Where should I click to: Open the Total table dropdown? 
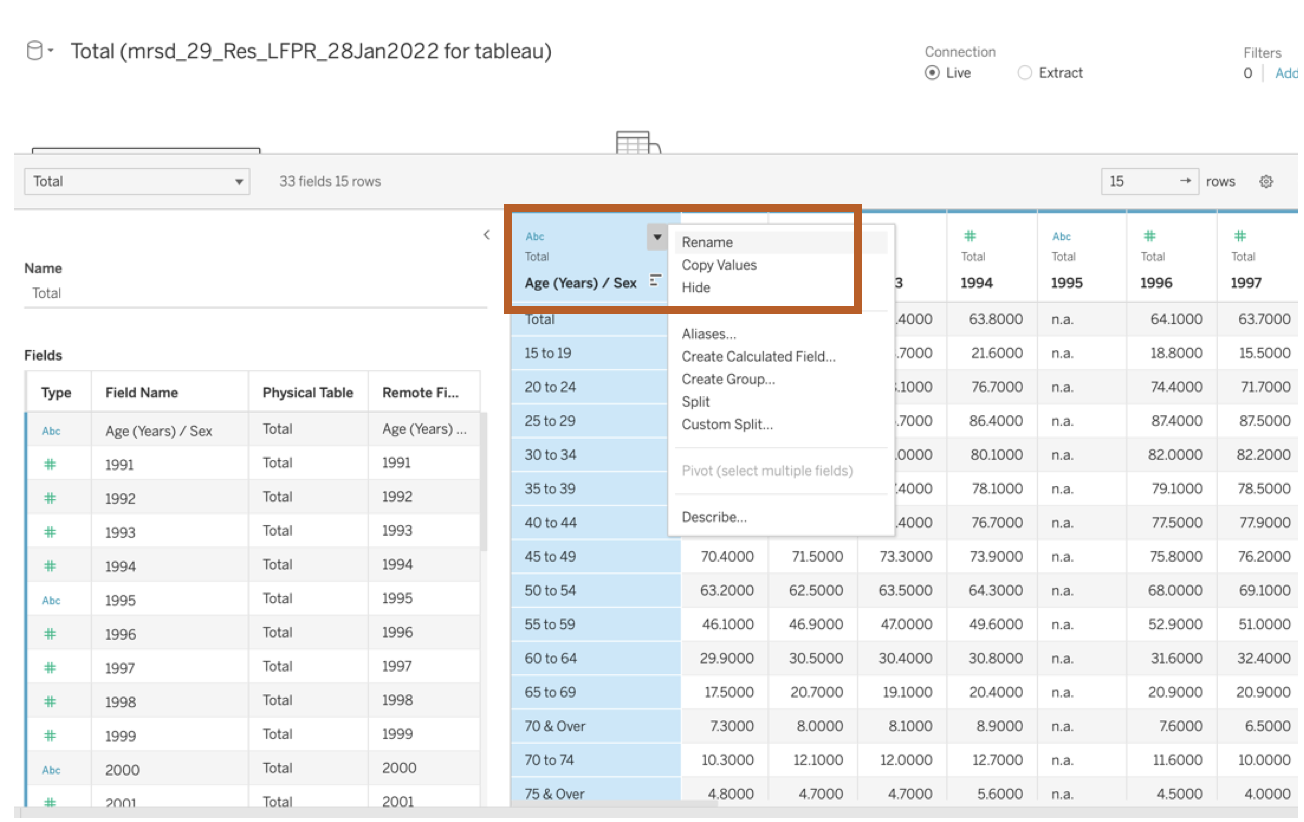[x=138, y=182]
